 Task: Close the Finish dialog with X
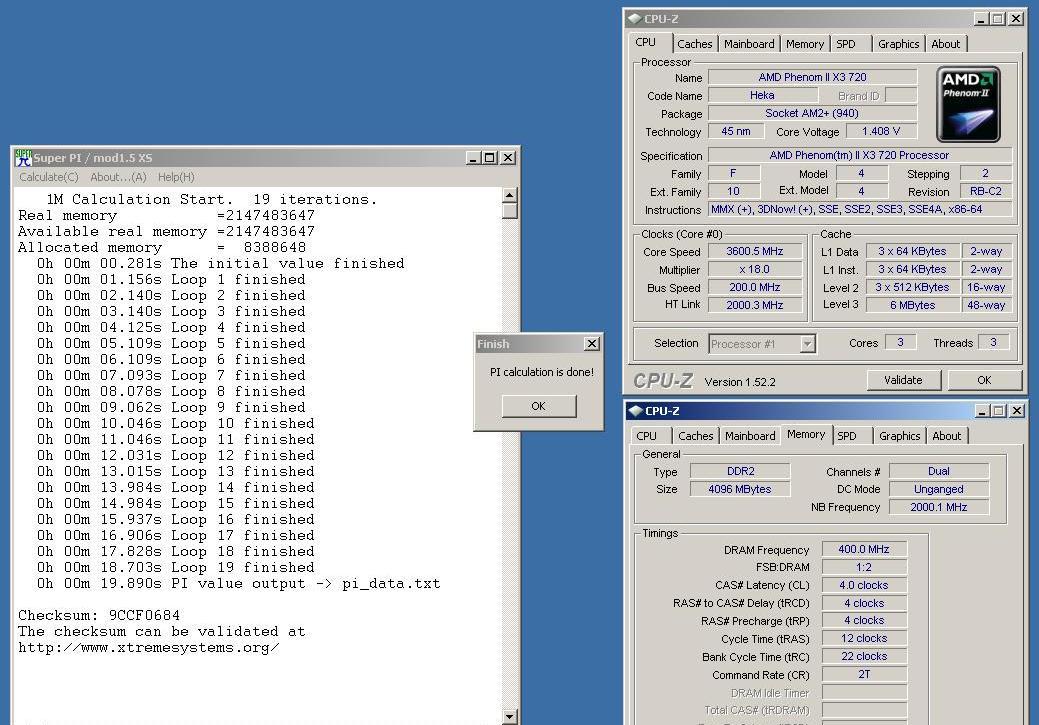pyautogui.click(x=592, y=344)
